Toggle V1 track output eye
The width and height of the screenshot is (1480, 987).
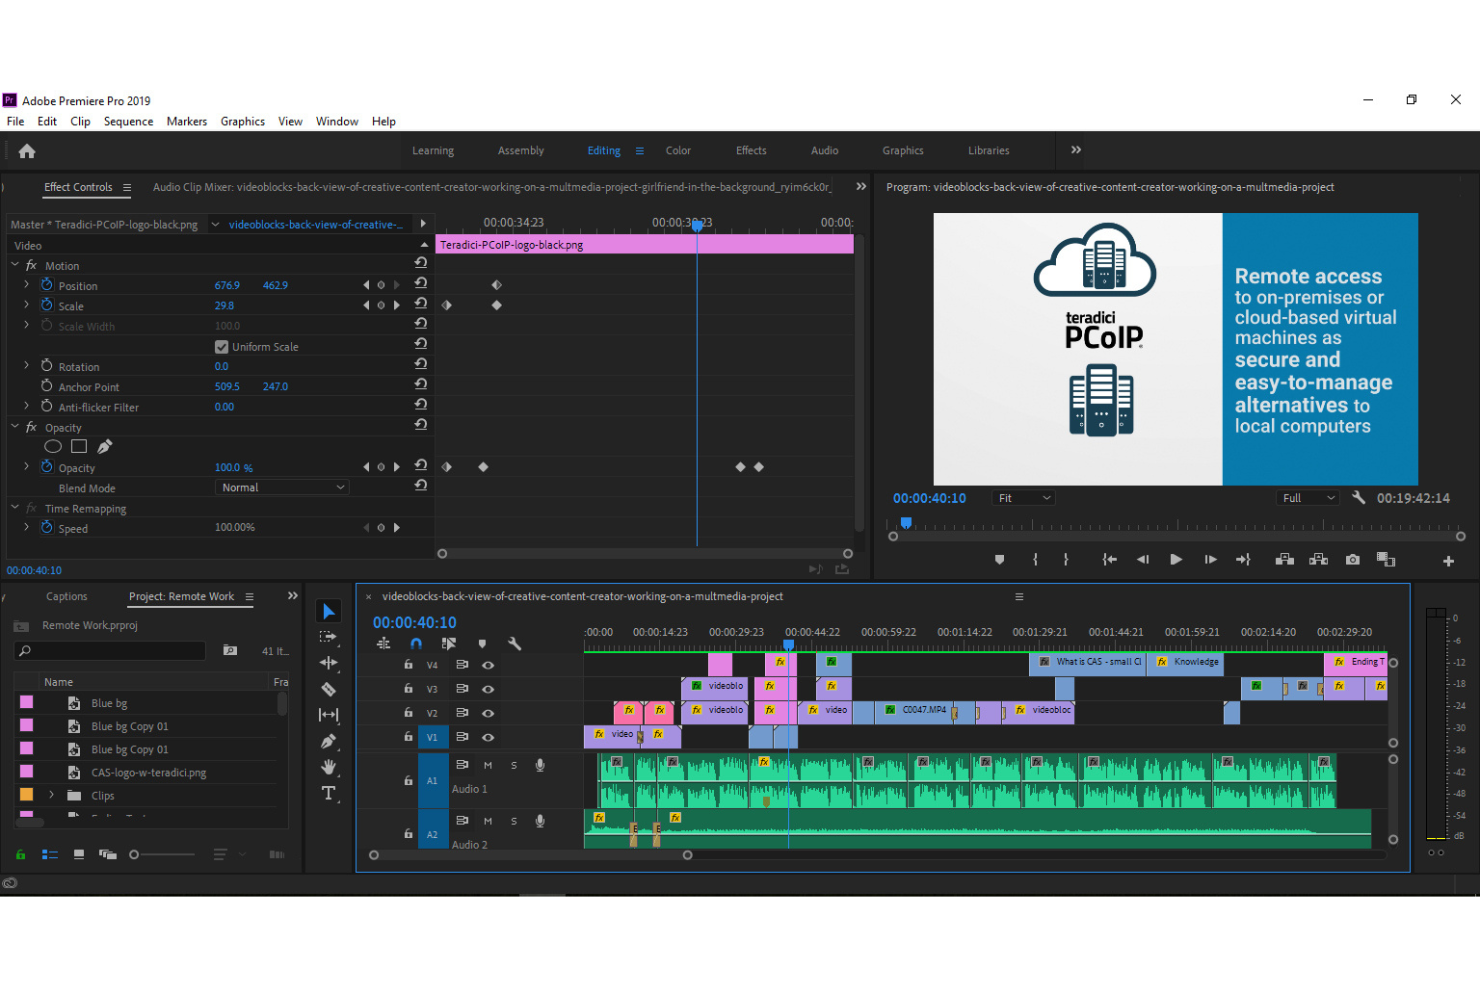[488, 737]
